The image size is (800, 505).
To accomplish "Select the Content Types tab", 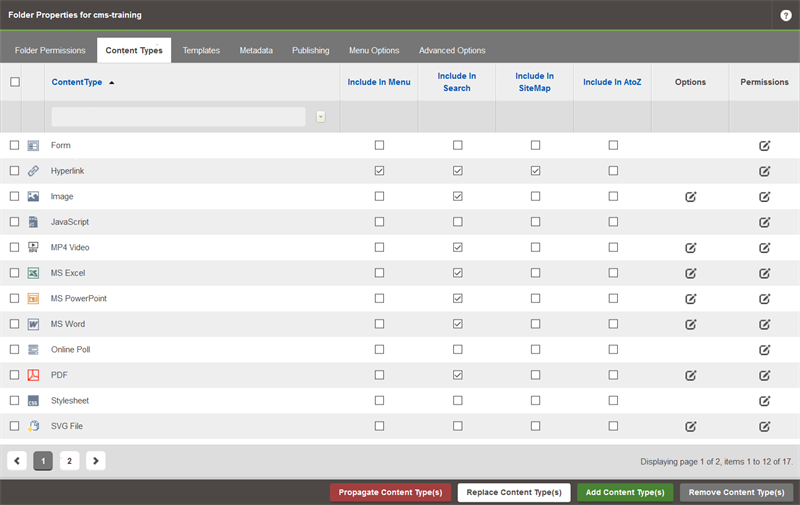I will pyautogui.click(x=134, y=50).
